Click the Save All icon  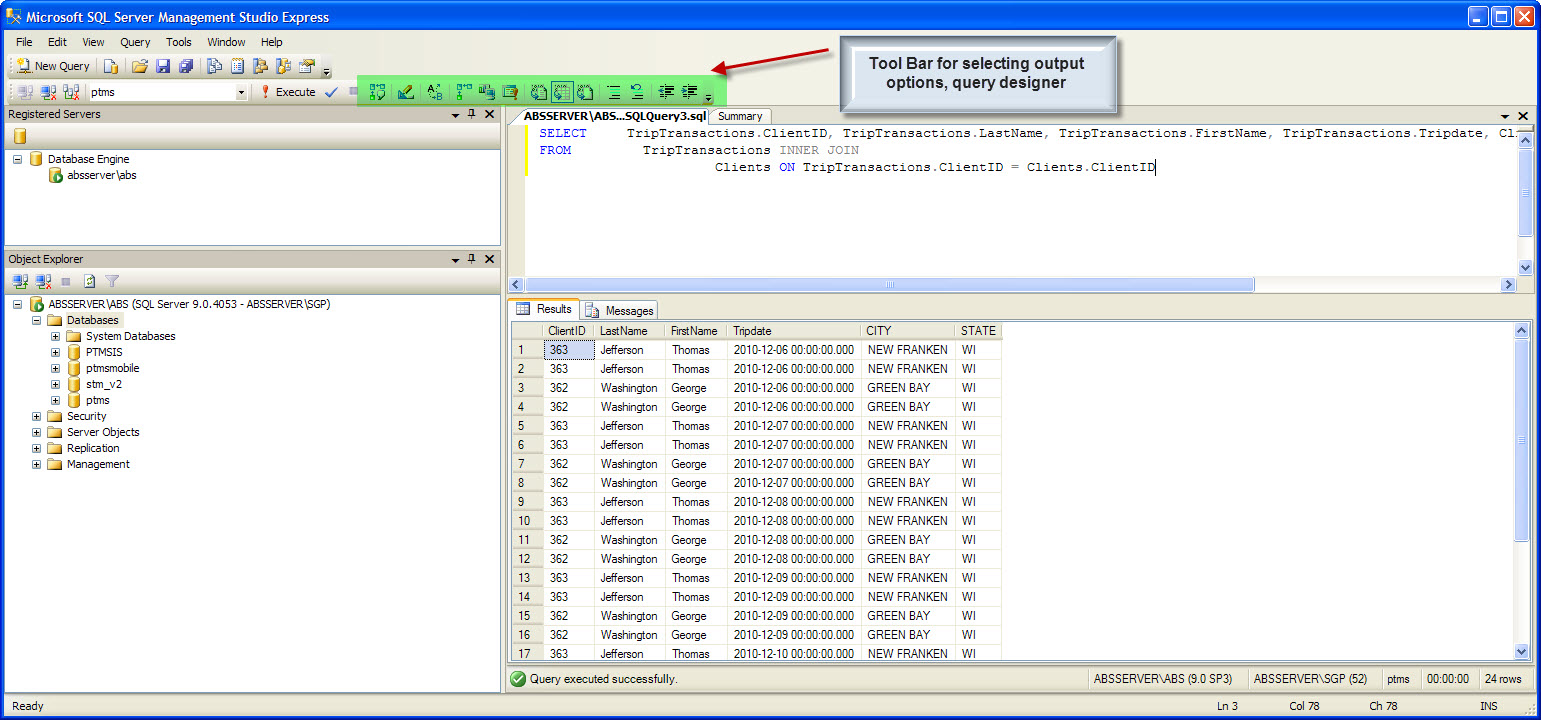[186, 66]
